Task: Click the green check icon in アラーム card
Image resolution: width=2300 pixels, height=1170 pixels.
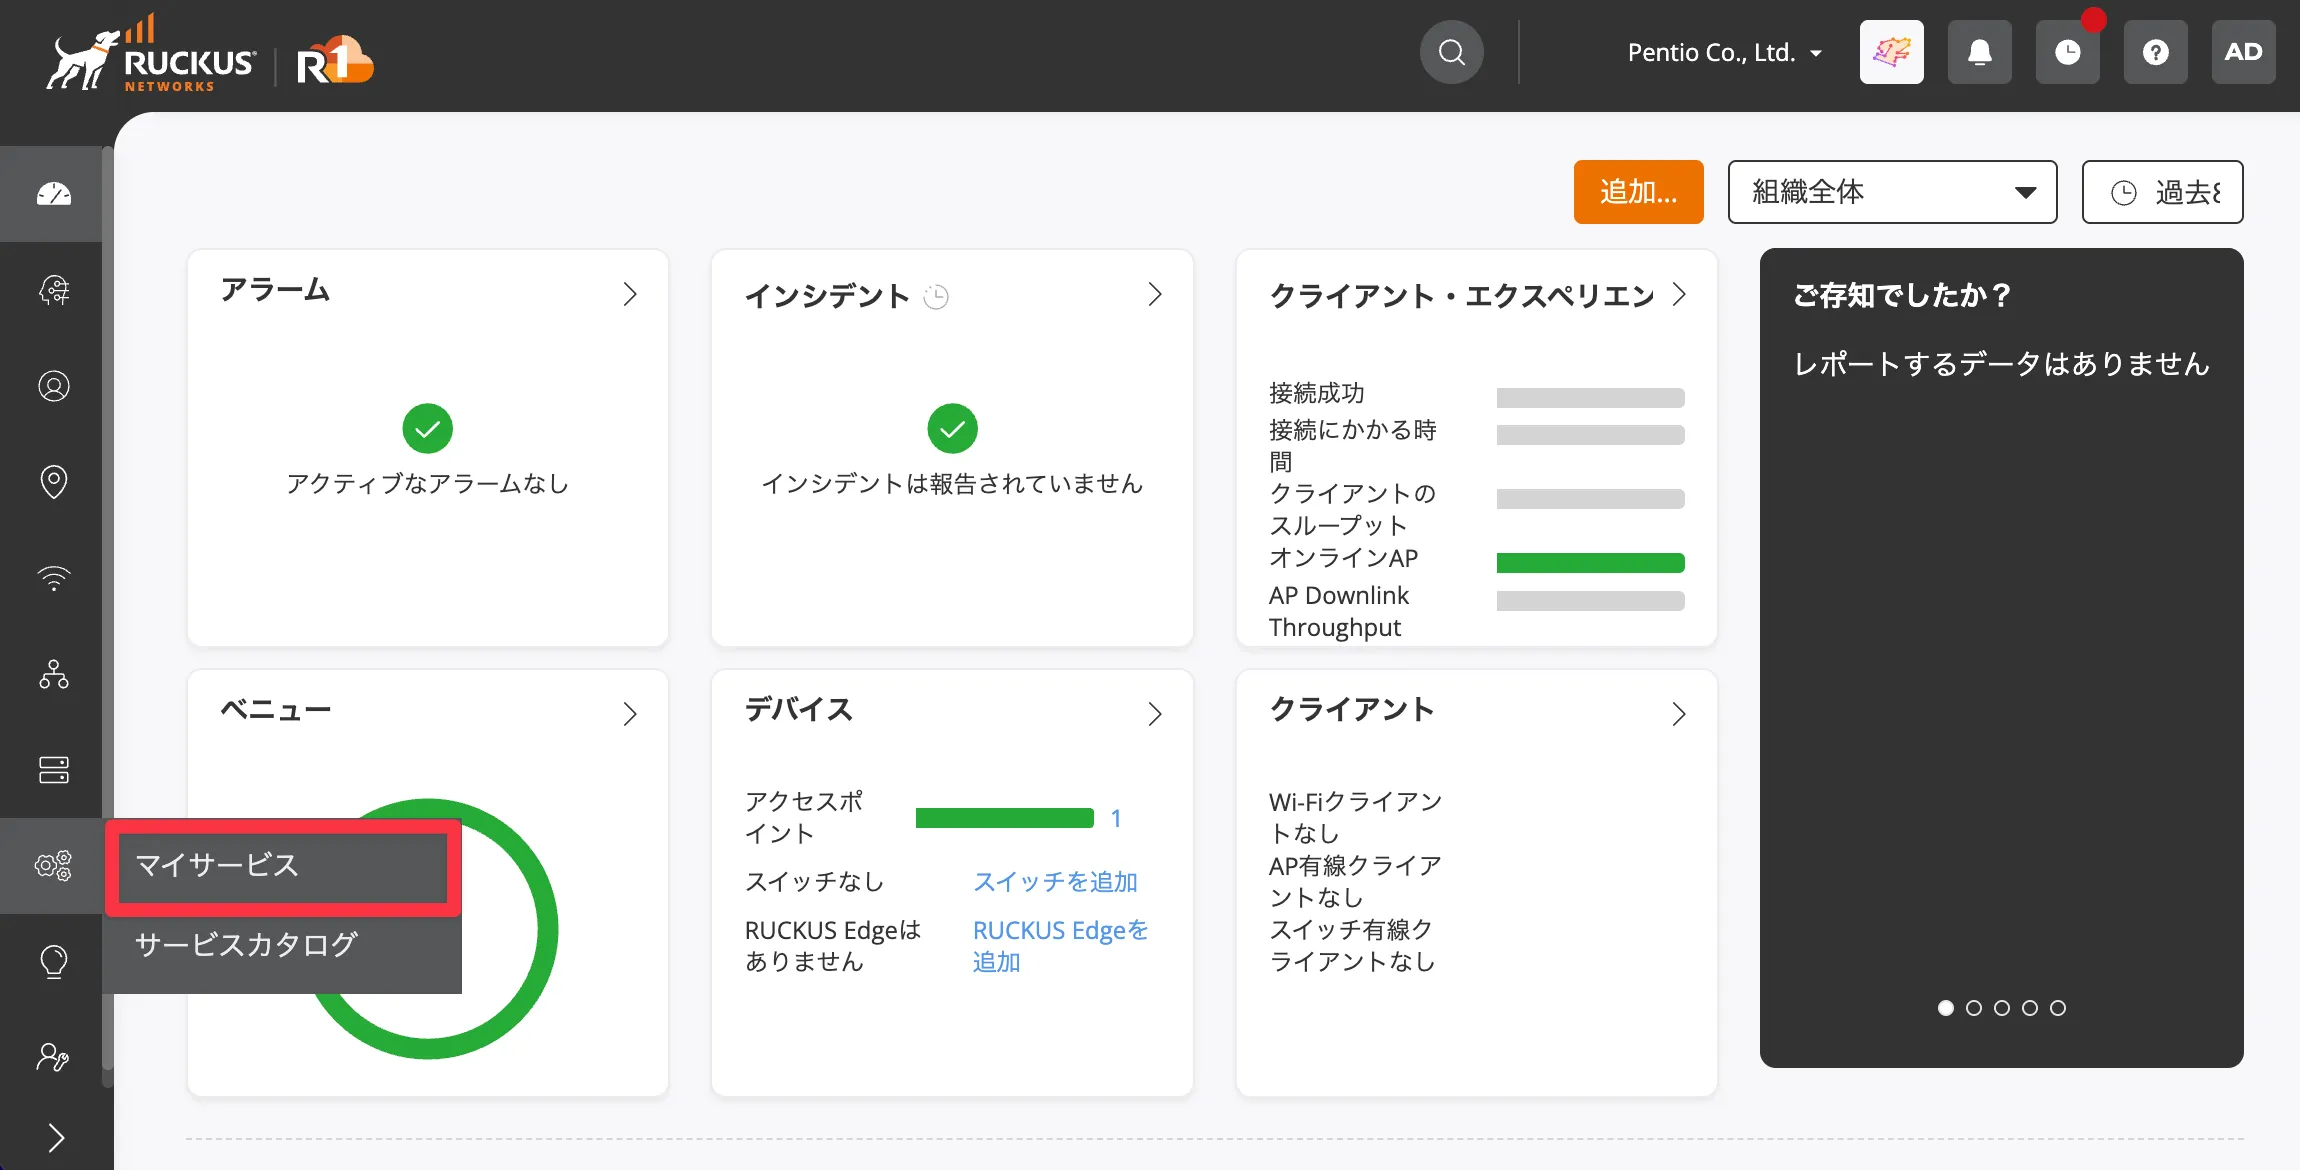Action: pyautogui.click(x=428, y=429)
